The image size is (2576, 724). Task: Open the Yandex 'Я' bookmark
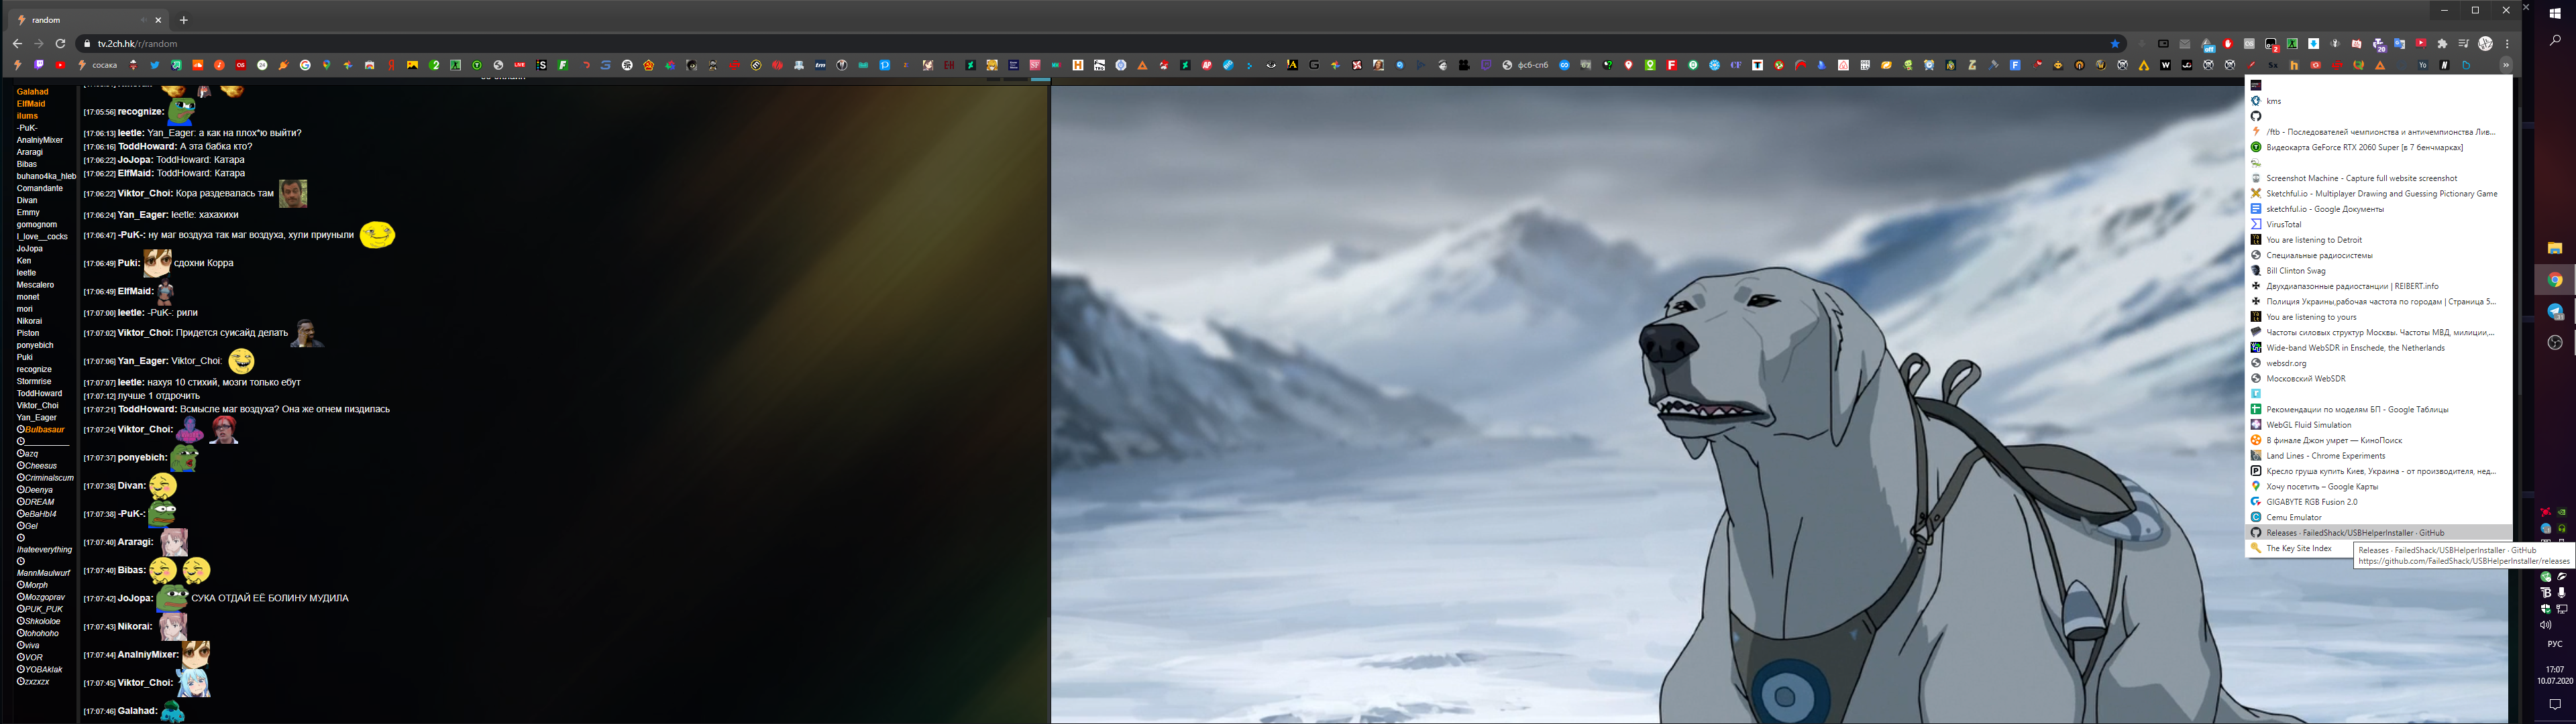tap(391, 65)
